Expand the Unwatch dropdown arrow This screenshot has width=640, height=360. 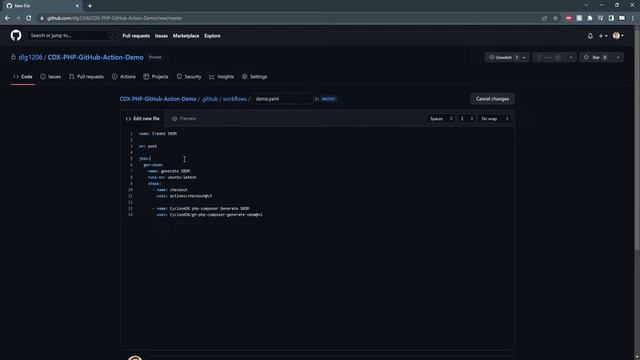click(x=524, y=58)
